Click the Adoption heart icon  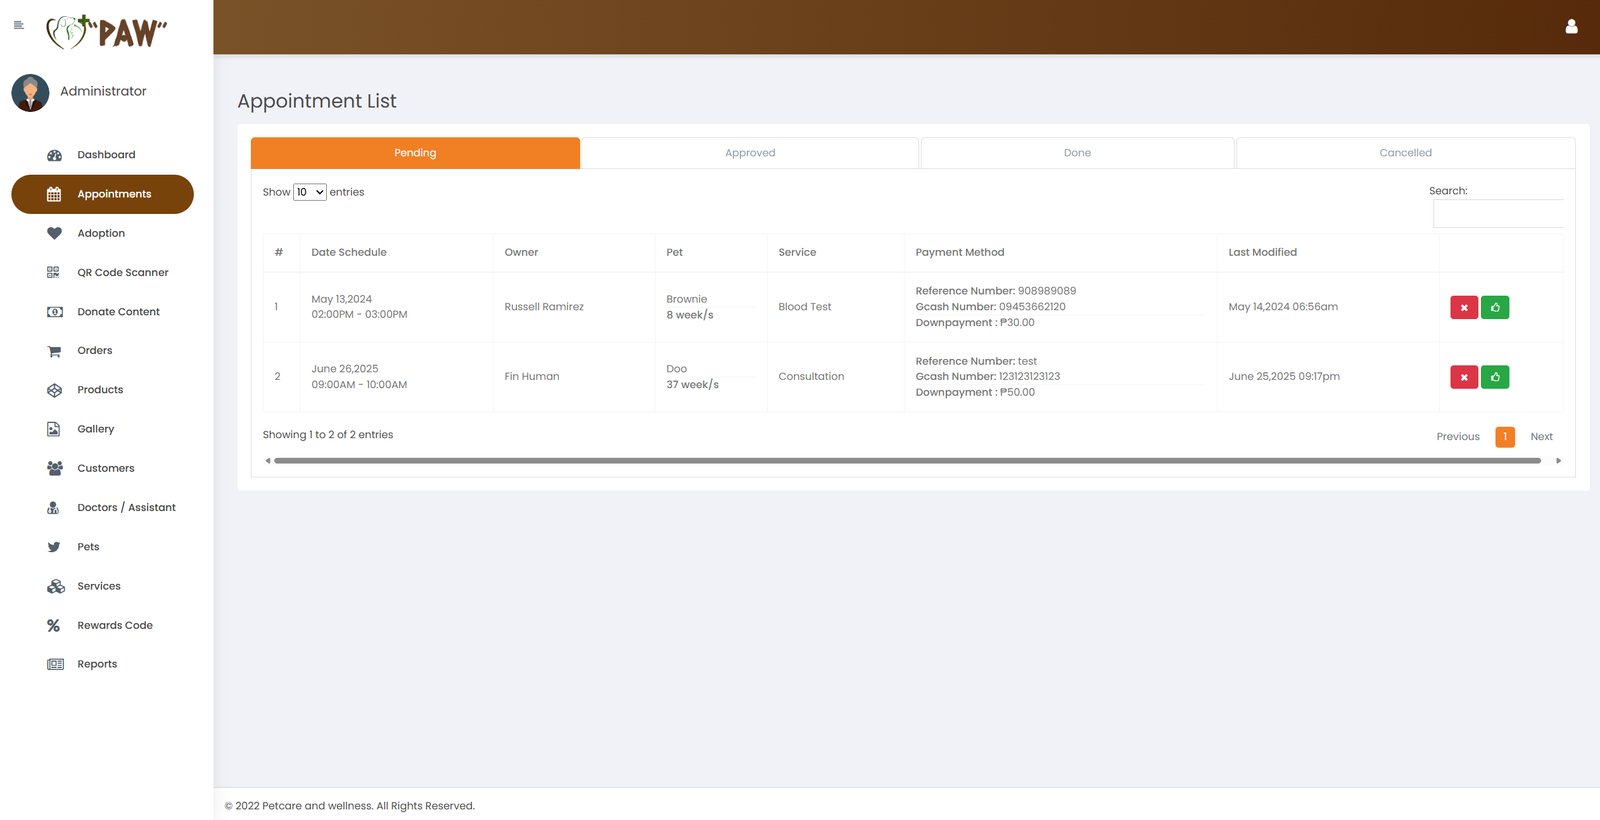[54, 233]
